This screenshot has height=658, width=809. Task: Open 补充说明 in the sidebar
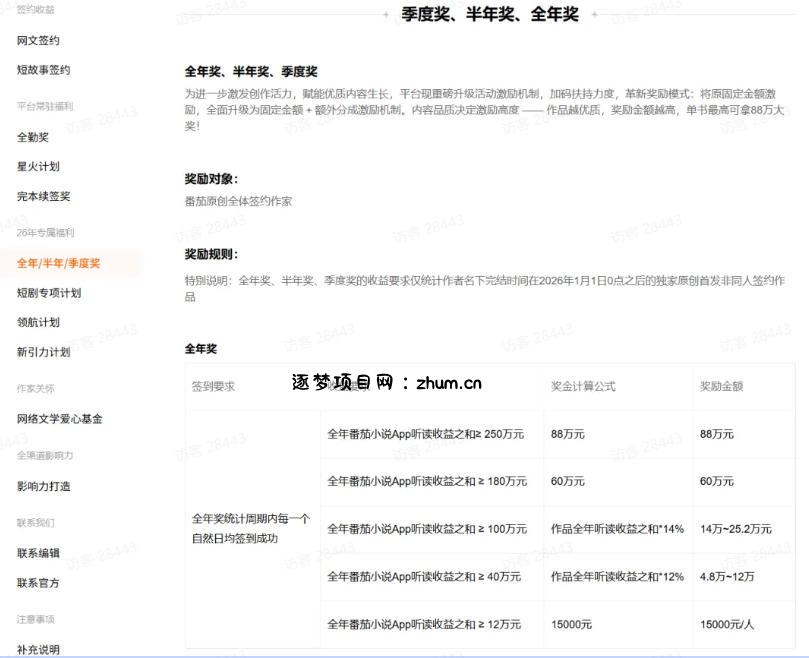coord(38,650)
